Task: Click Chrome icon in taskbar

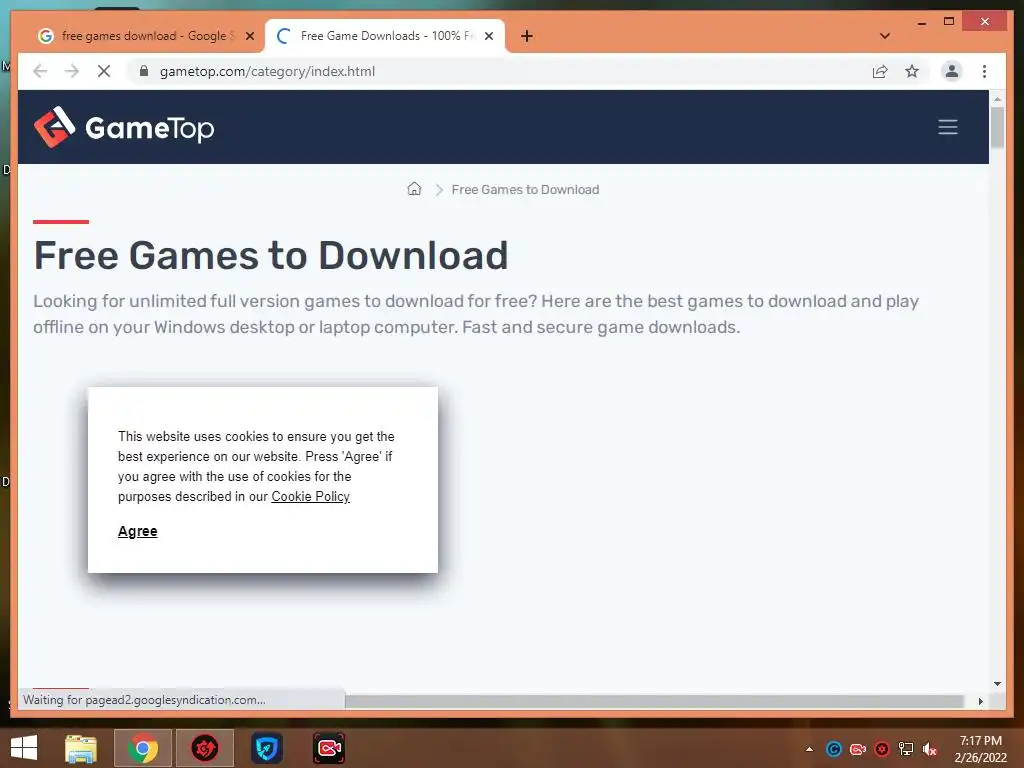Action: point(143,748)
